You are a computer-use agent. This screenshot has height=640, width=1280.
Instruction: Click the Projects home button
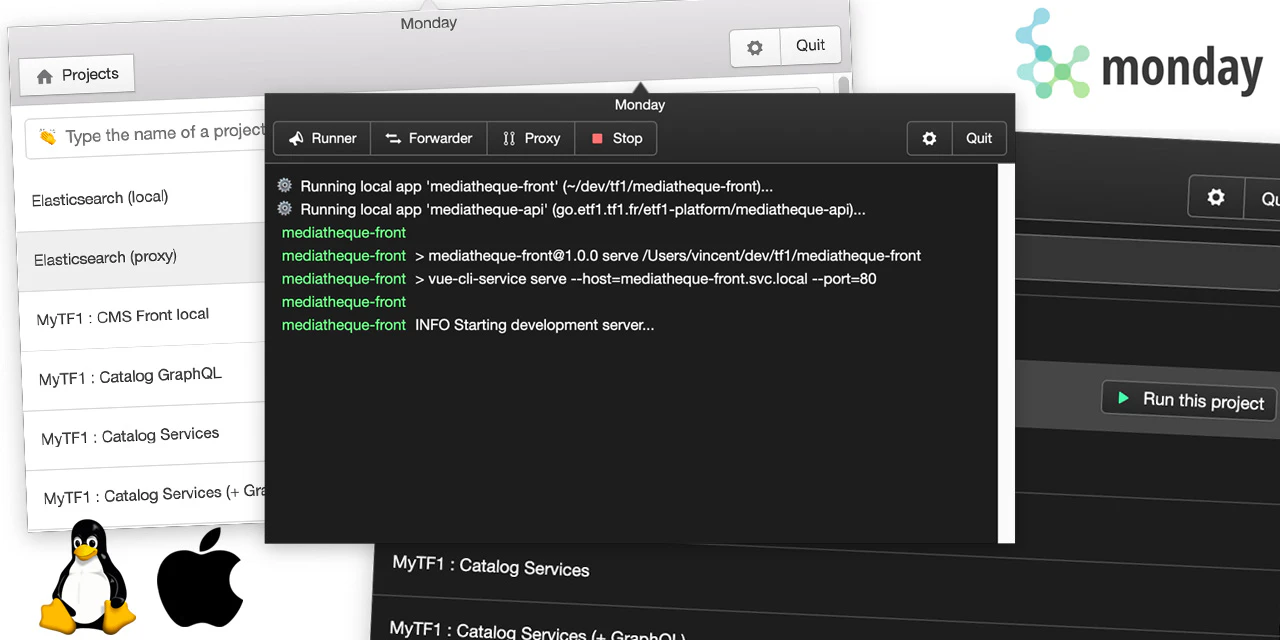(77, 75)
